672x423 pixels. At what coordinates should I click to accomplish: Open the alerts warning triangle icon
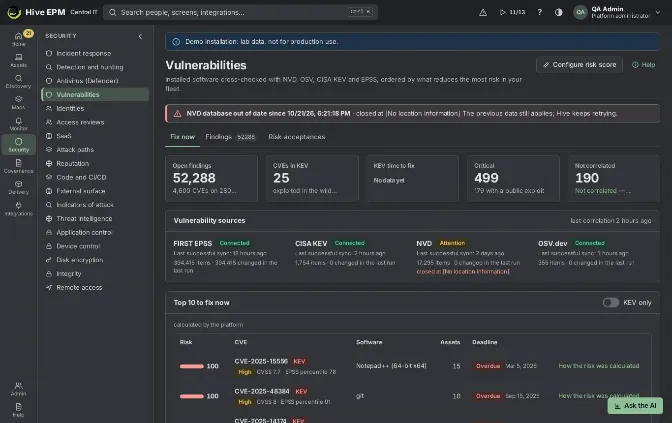[x=483, y=12]
